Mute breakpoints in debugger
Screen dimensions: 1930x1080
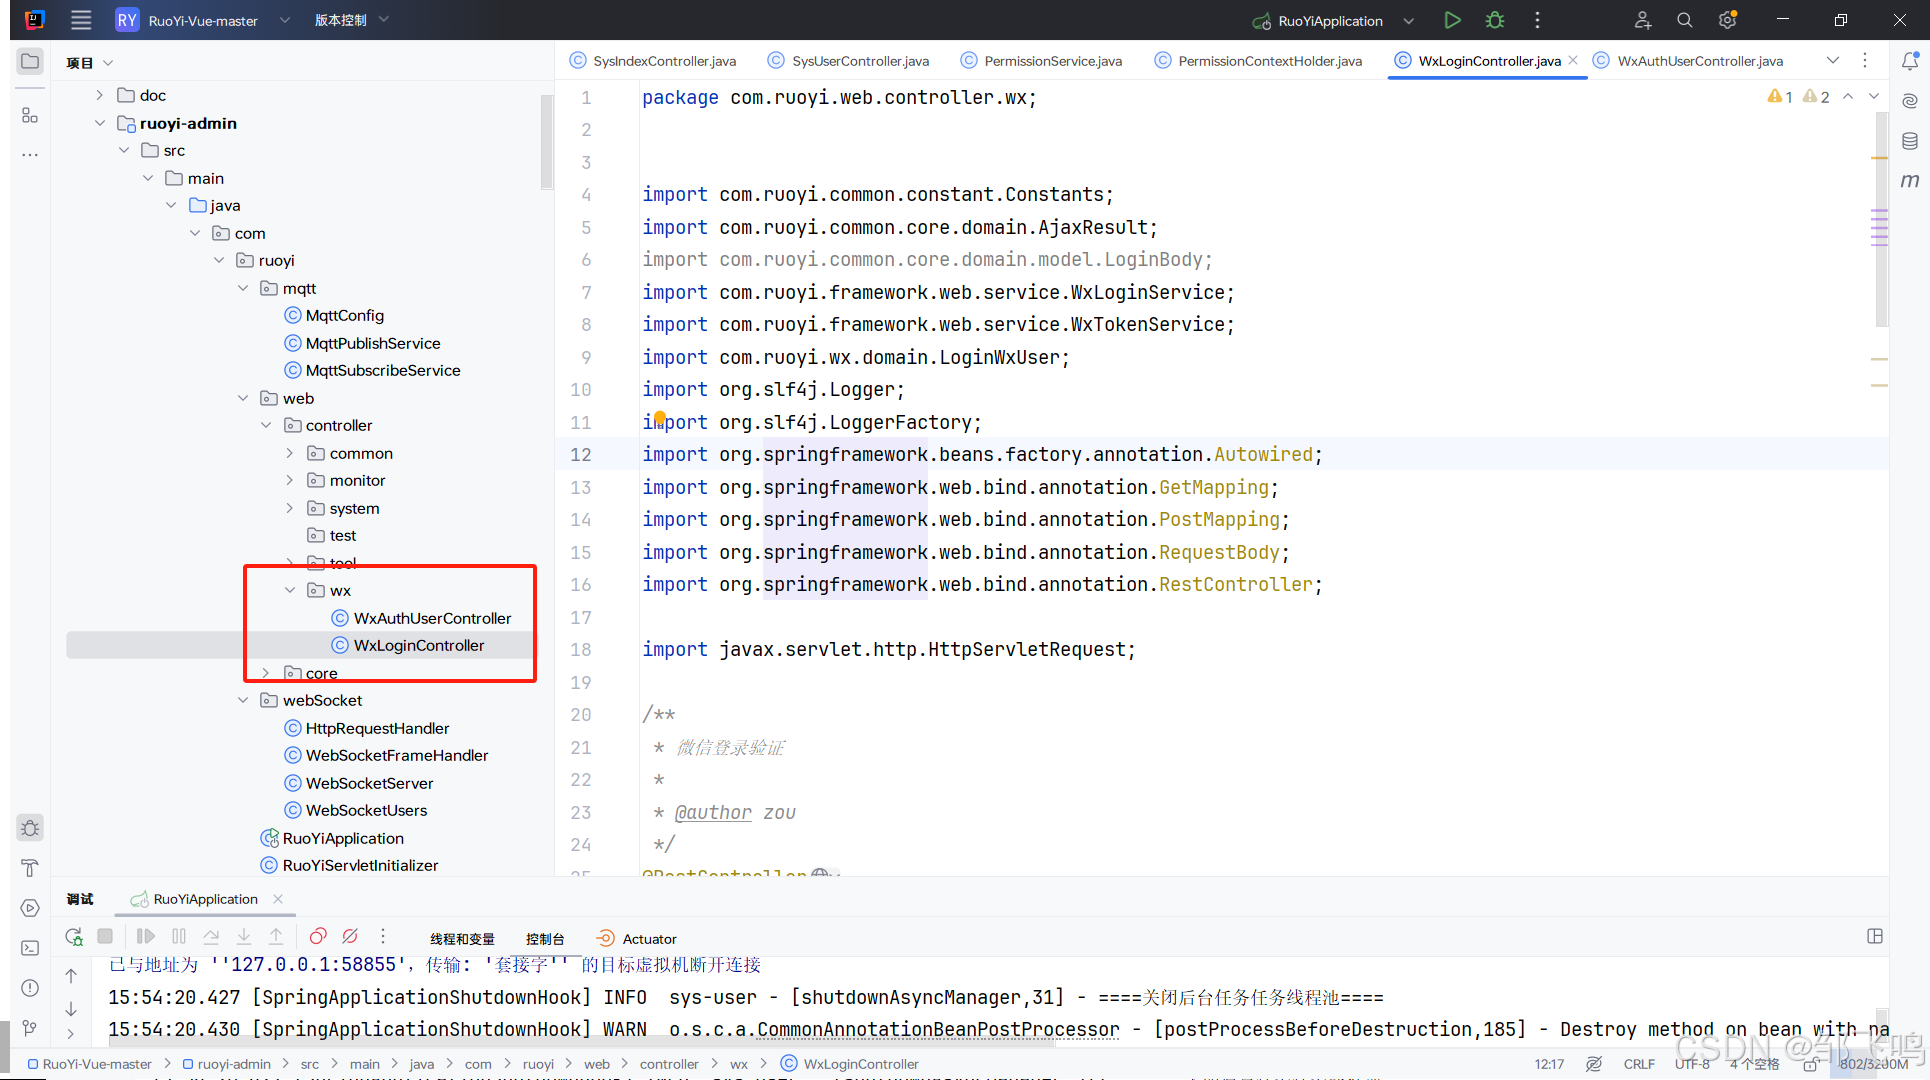click(x=350, y=937)
